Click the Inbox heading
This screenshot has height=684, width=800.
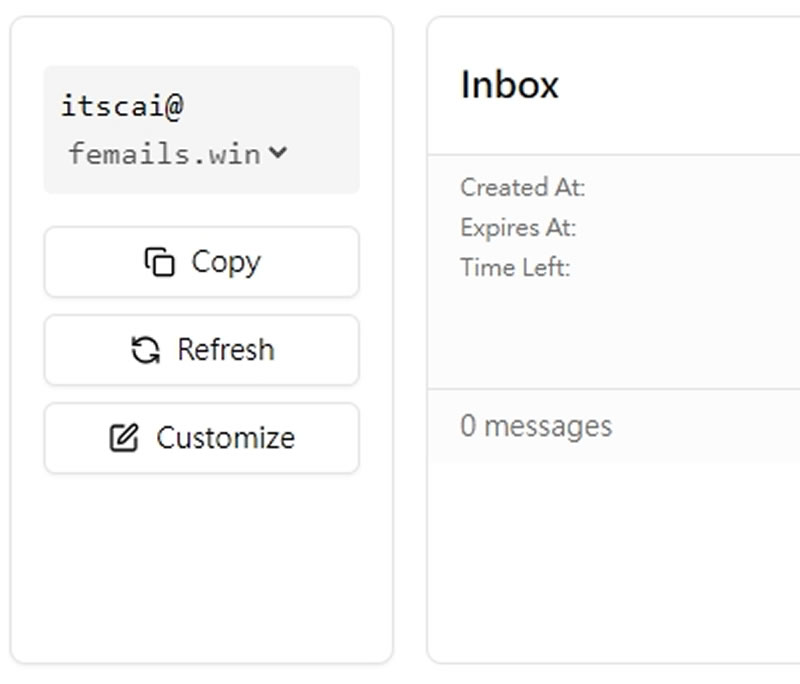click(x=509, y=85)
